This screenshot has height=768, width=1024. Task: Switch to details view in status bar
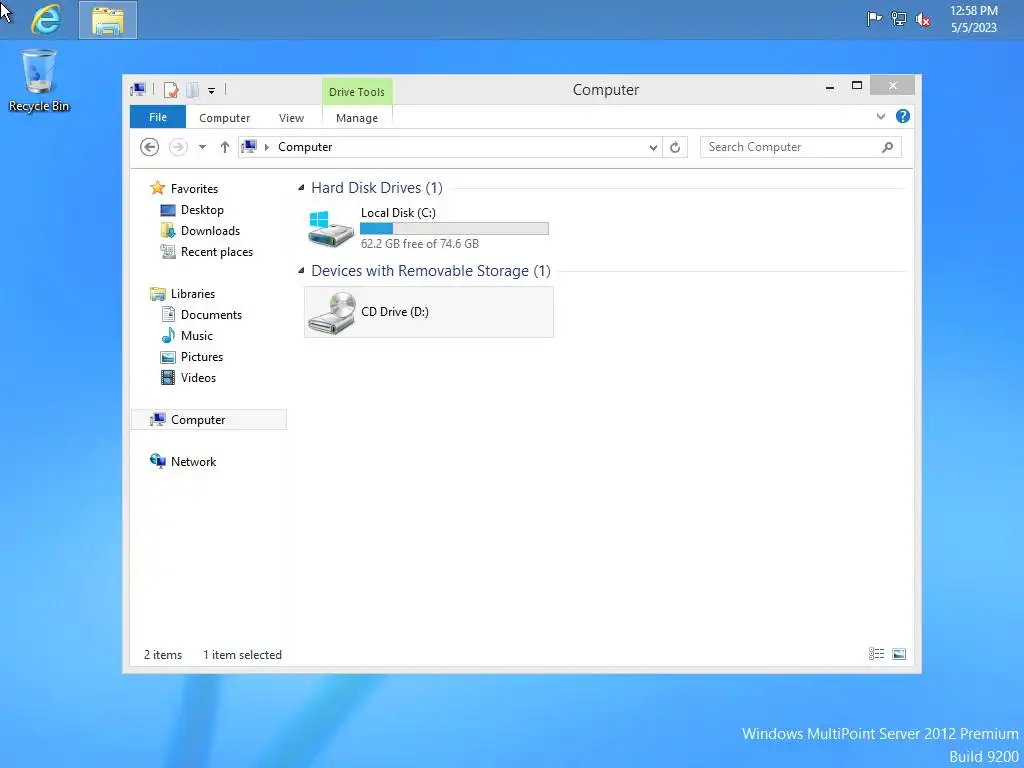[x=876, y=654]
